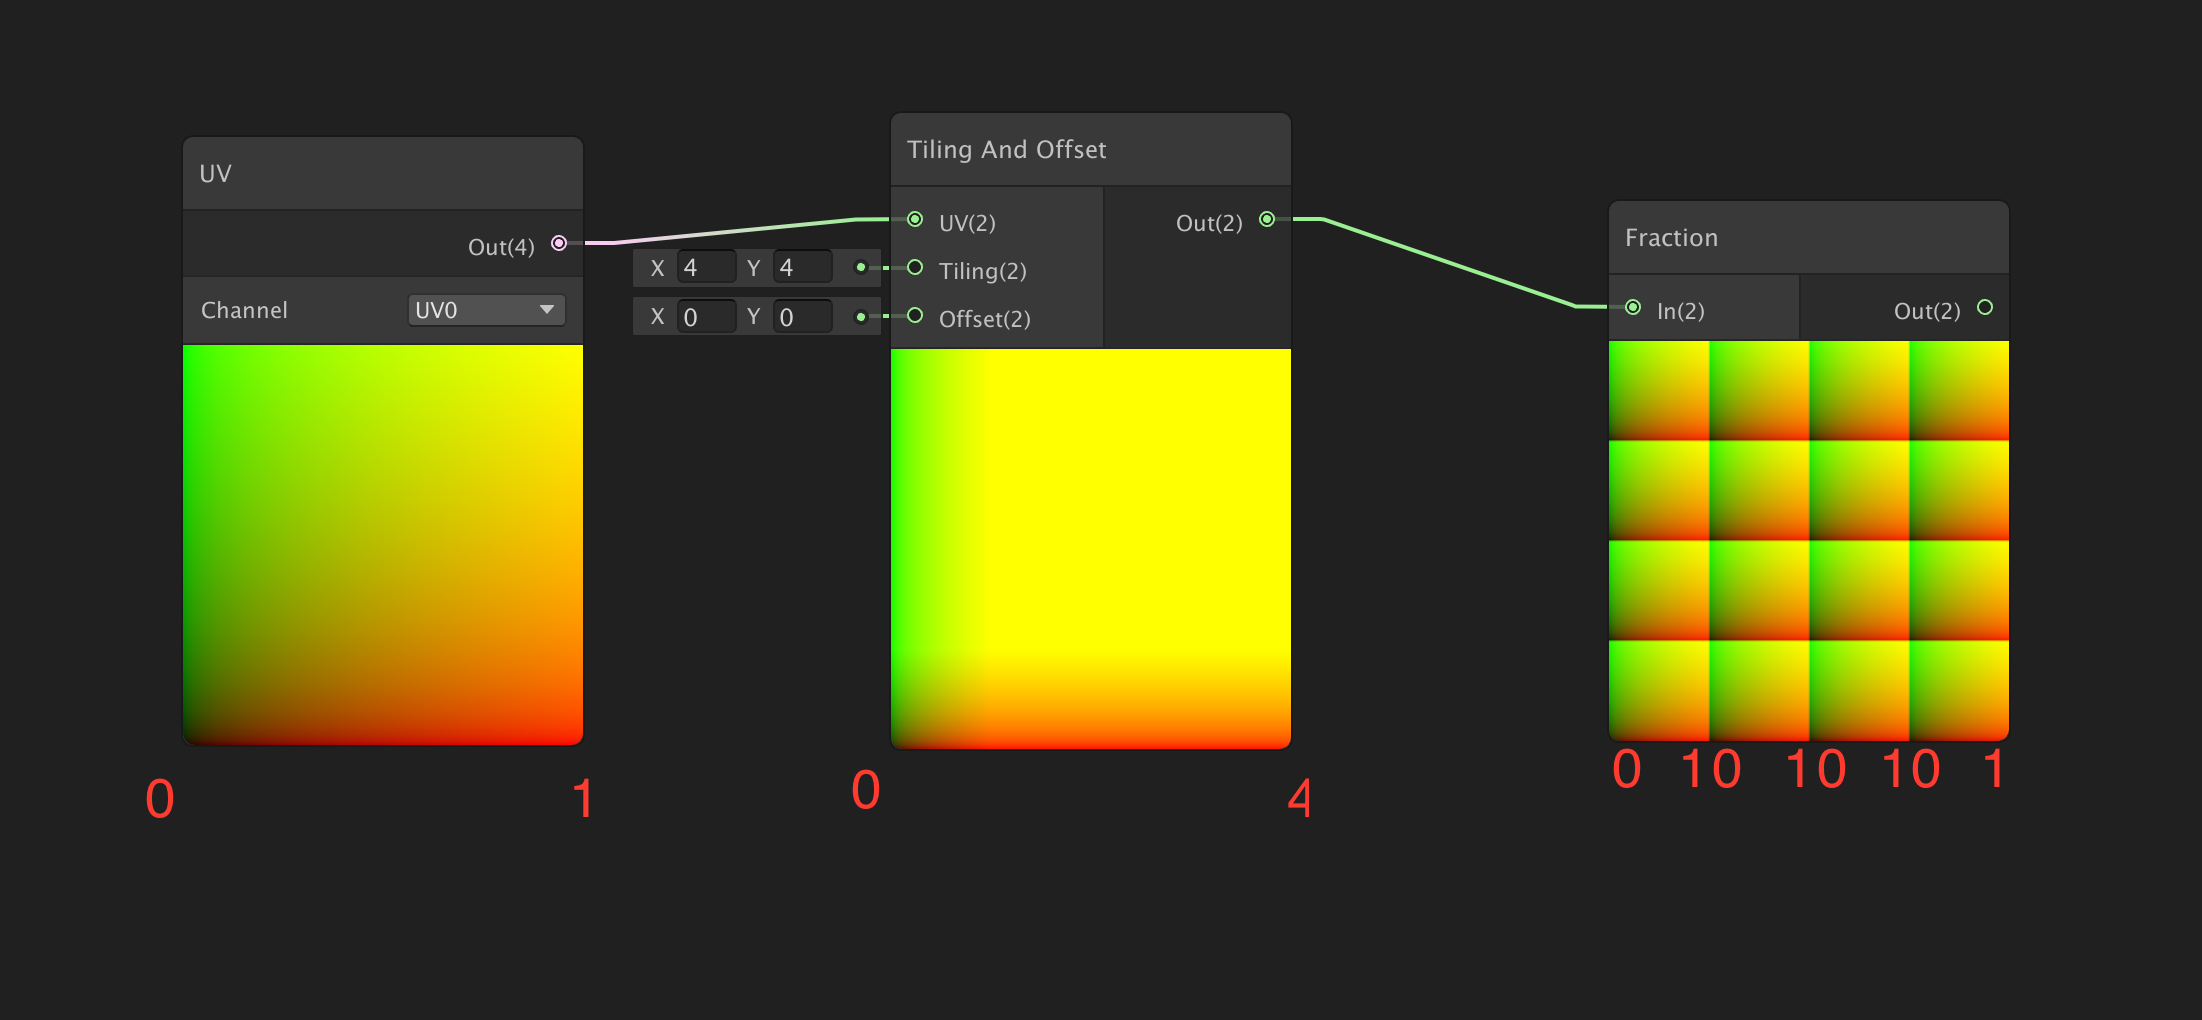The height and width of the screenshot is (1020, 2202).
Task: Select the UV node title bar
Action: point(383,174)
